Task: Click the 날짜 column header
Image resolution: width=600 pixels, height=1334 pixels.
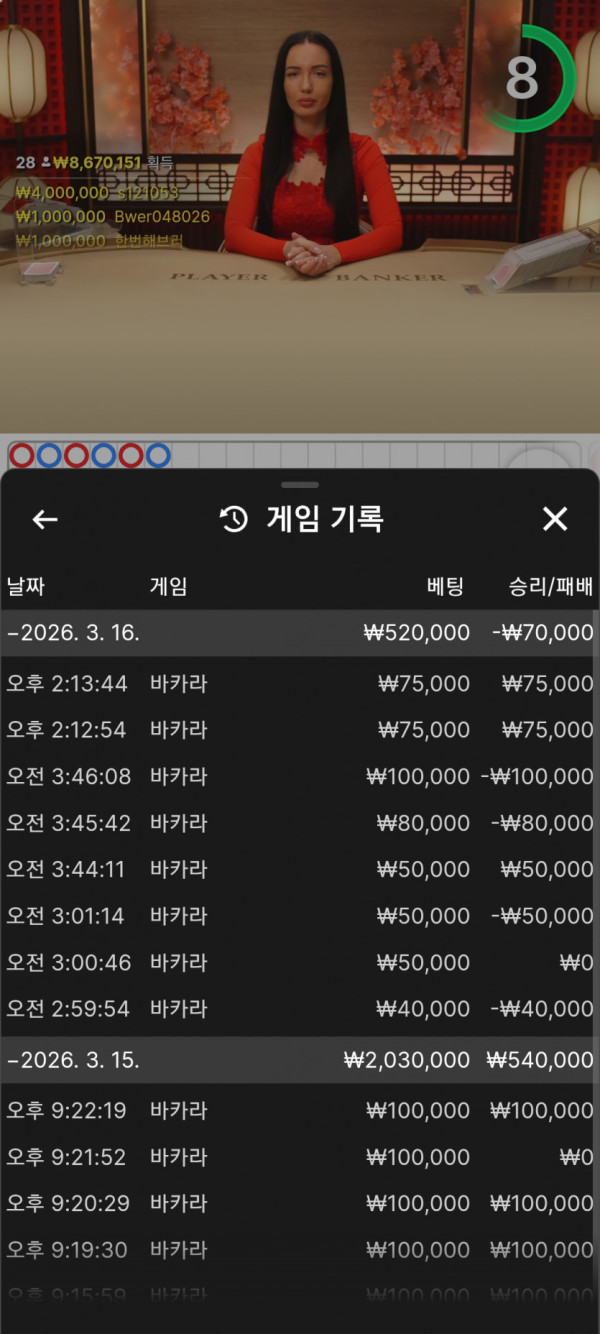Action: [x=26, y=587]
